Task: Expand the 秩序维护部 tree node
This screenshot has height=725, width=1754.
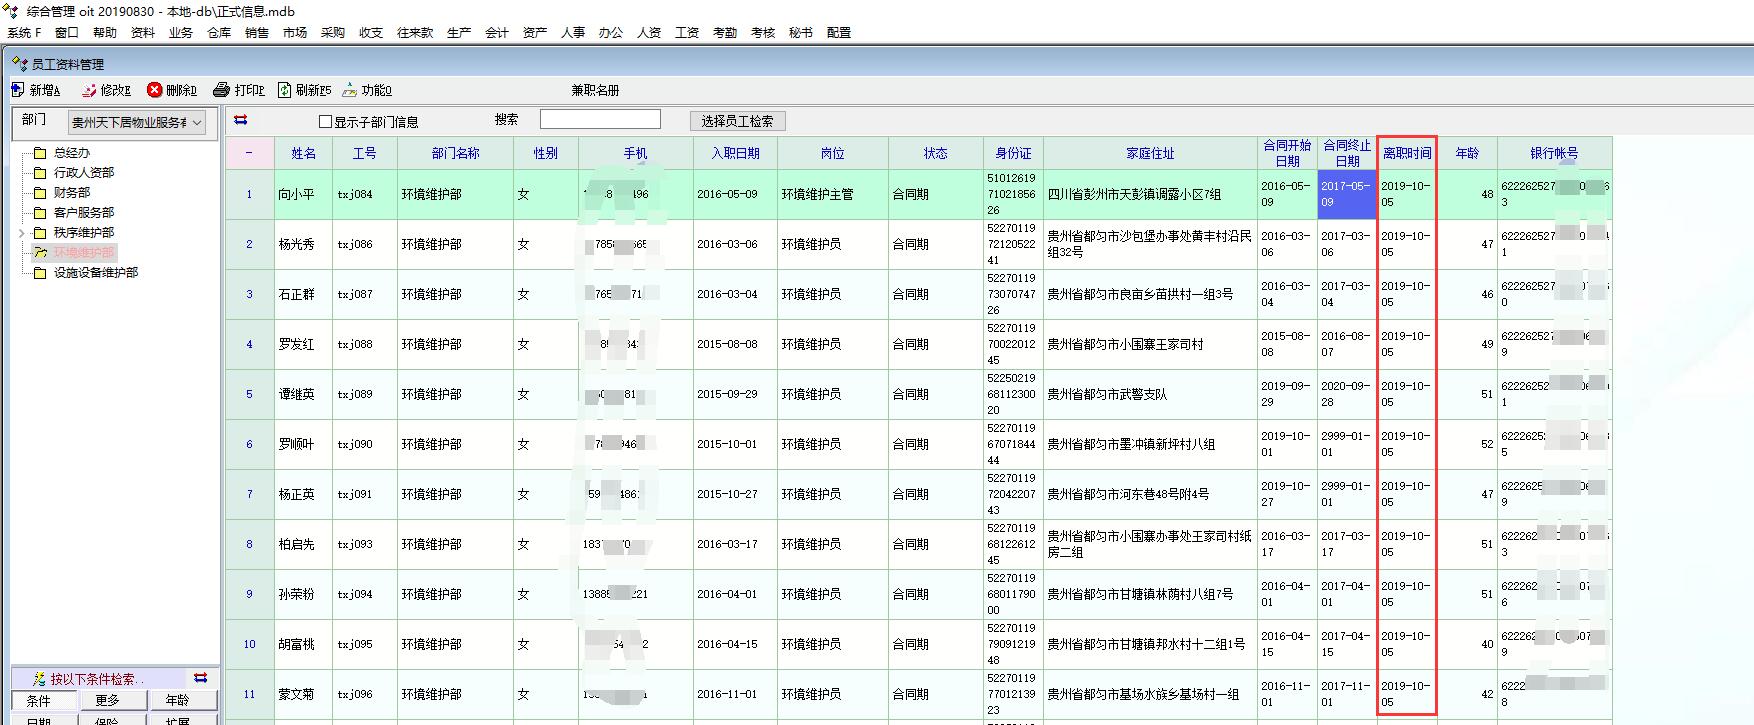Action: [22, 233]
